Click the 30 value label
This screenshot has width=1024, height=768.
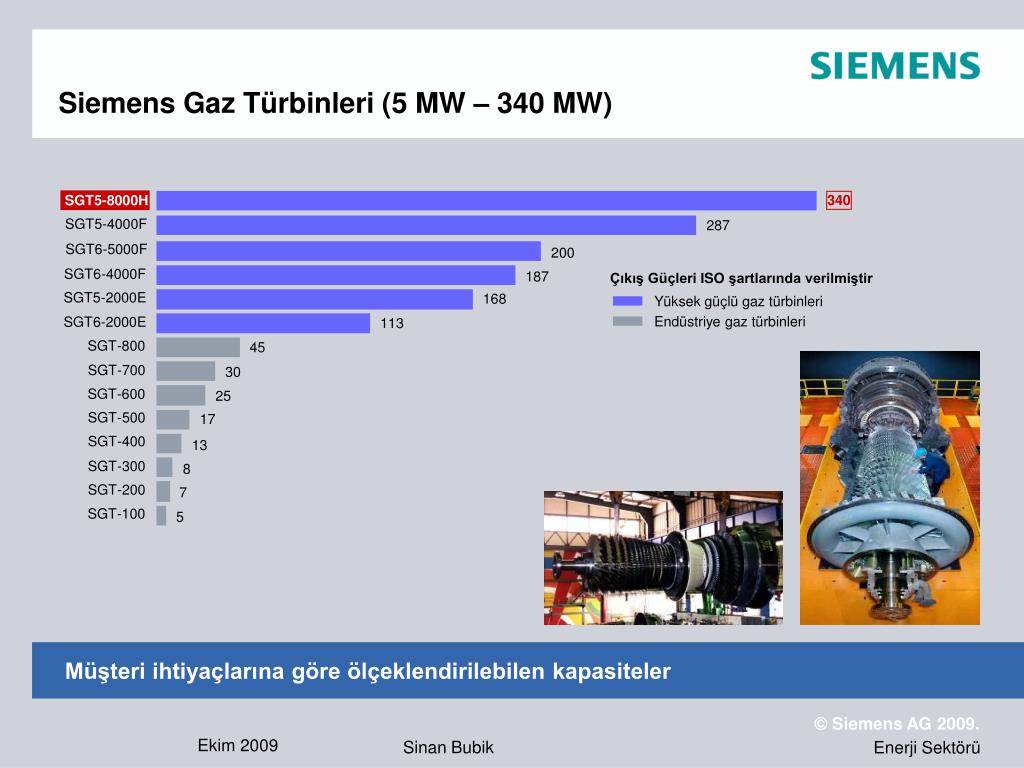coord(232,372)
